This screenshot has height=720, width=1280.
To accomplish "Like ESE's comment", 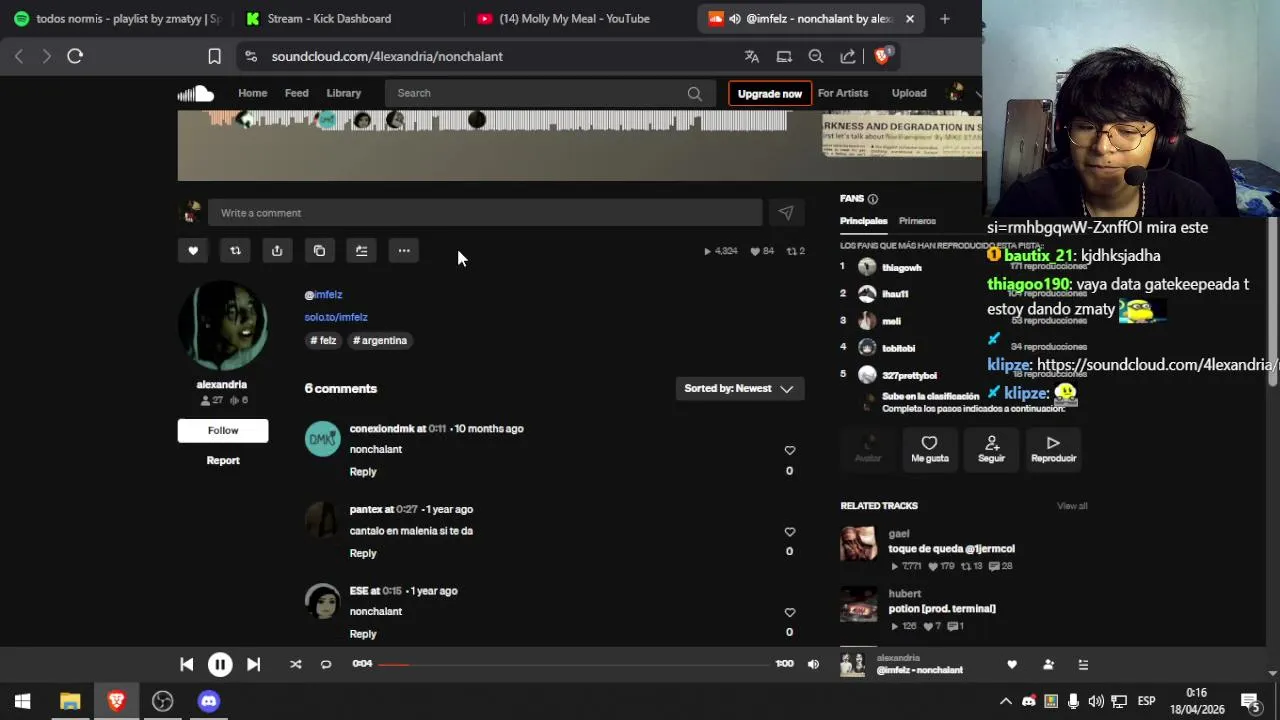I will point(789,613).
